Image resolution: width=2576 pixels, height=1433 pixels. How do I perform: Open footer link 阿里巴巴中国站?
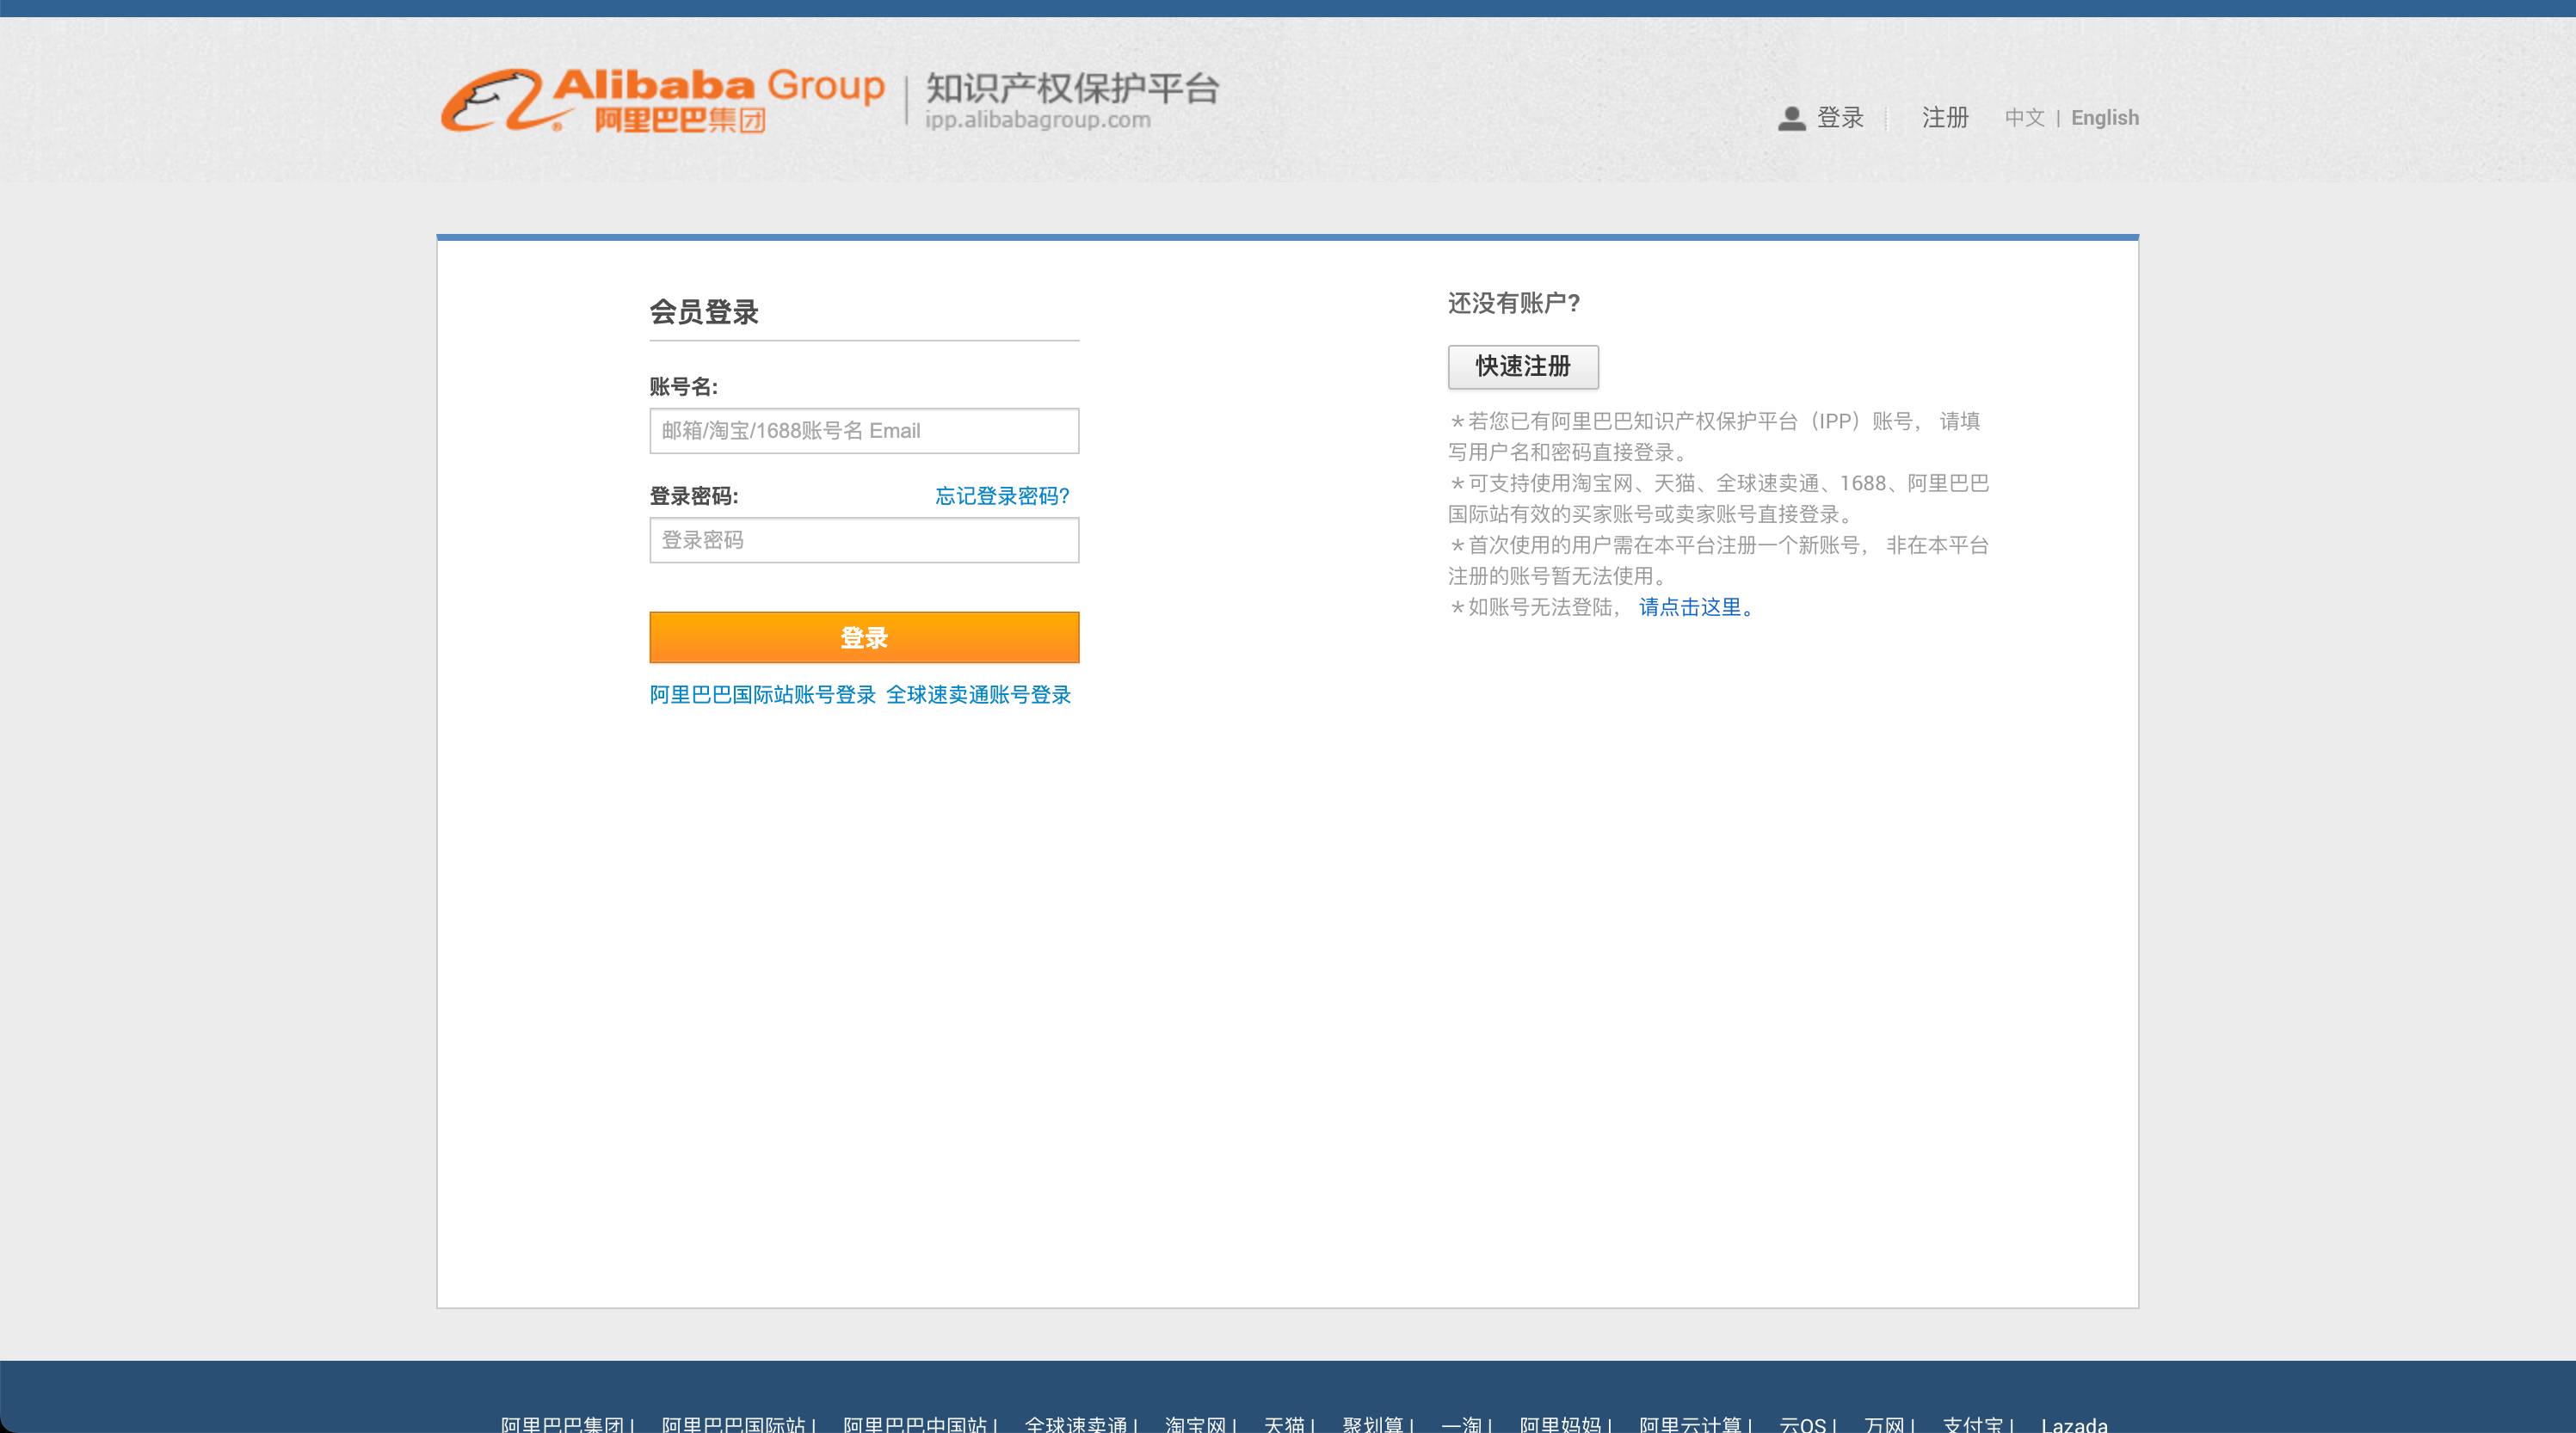tap(915, 1425)
